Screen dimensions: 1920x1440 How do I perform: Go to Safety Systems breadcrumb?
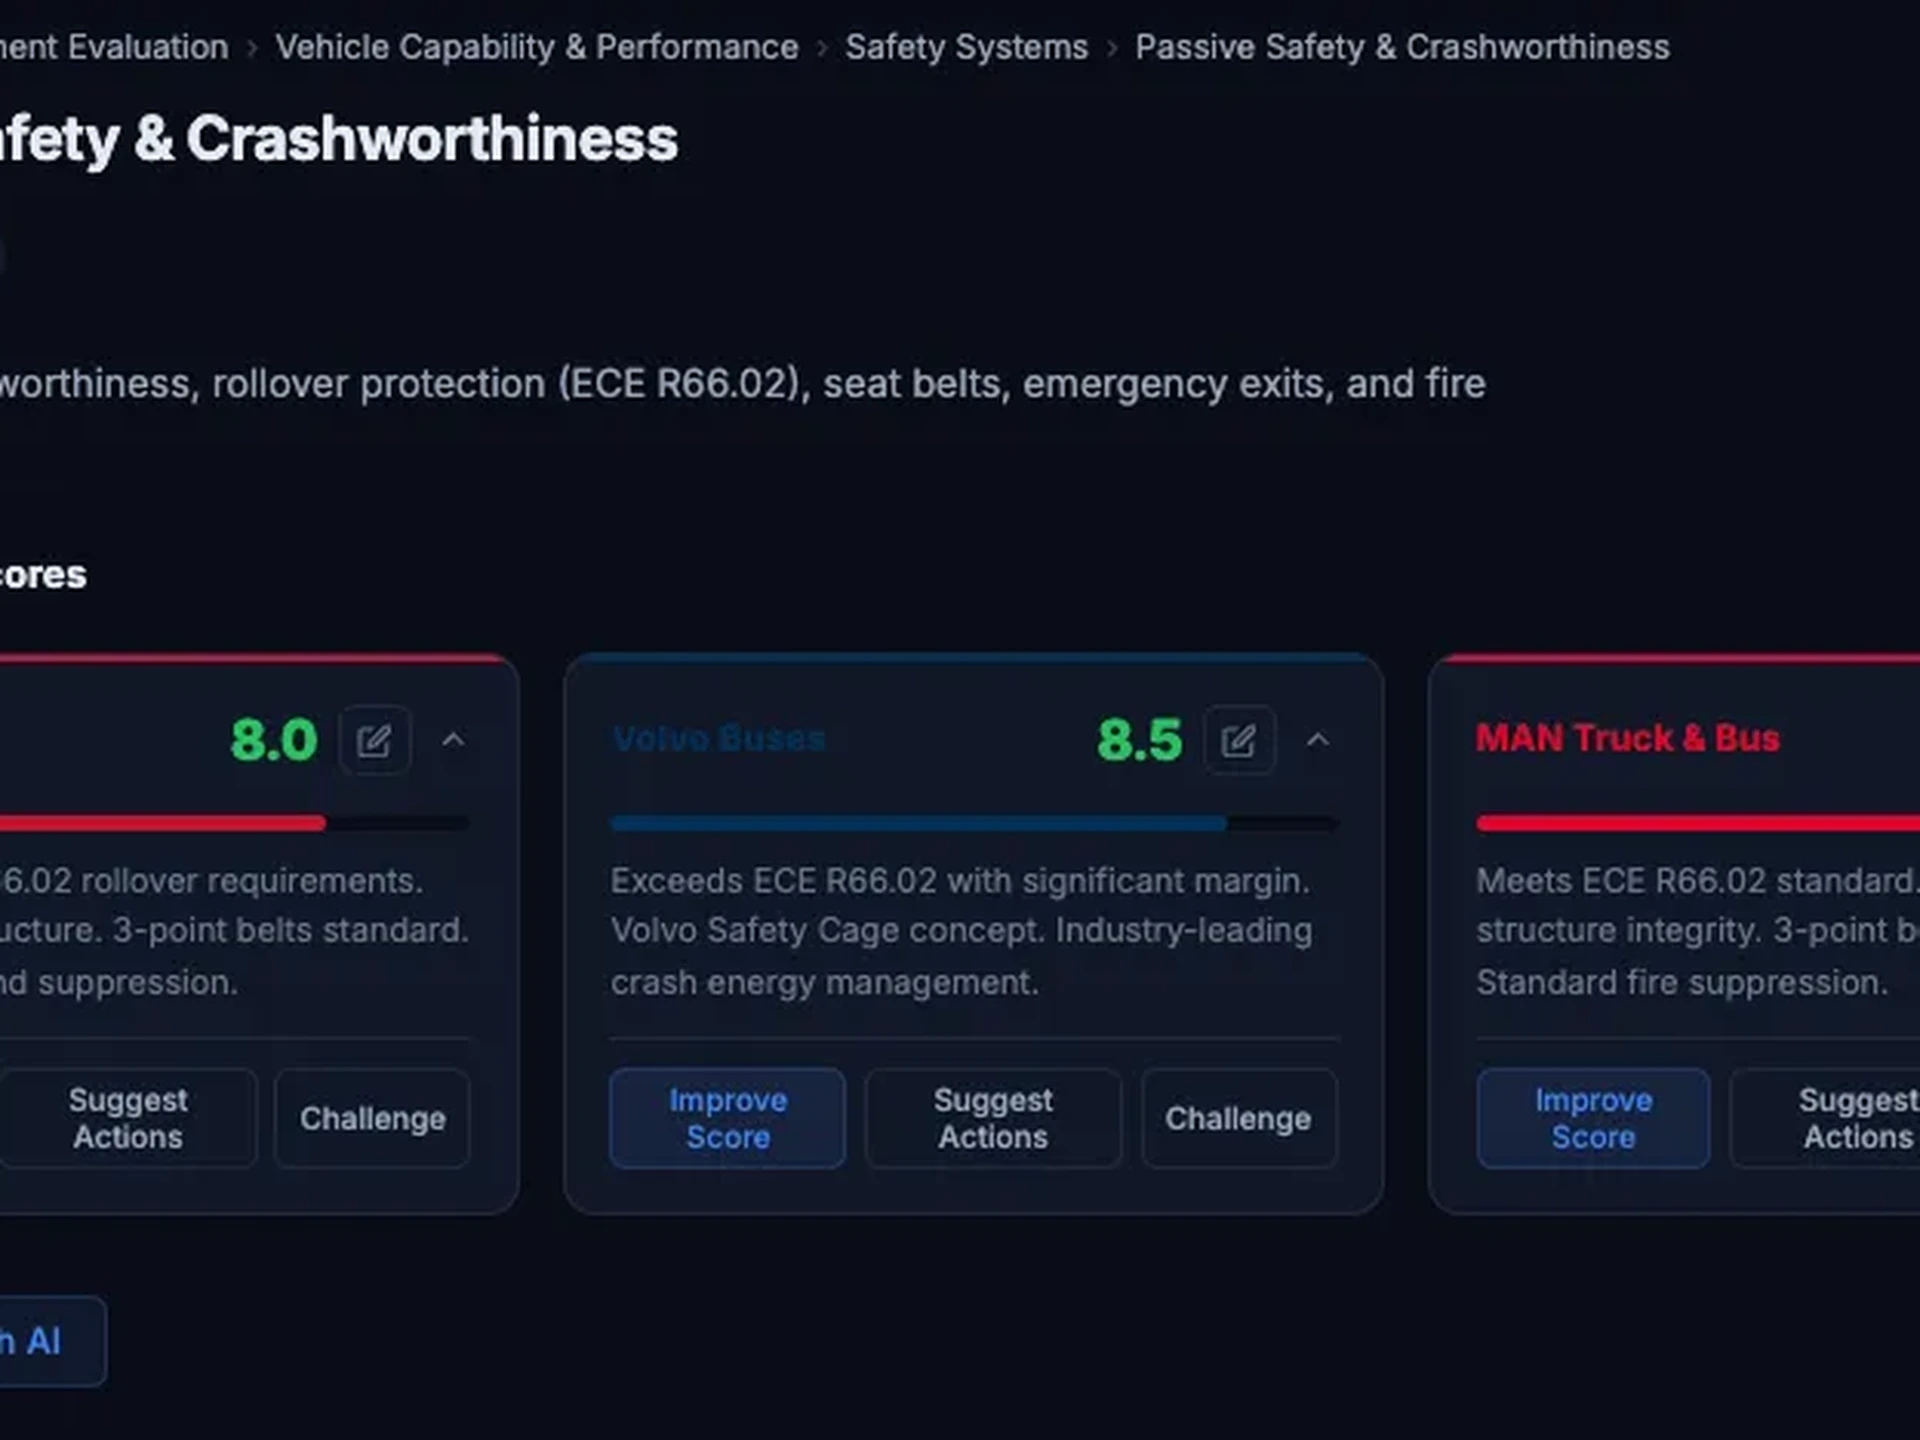click(x=966, y=47)
